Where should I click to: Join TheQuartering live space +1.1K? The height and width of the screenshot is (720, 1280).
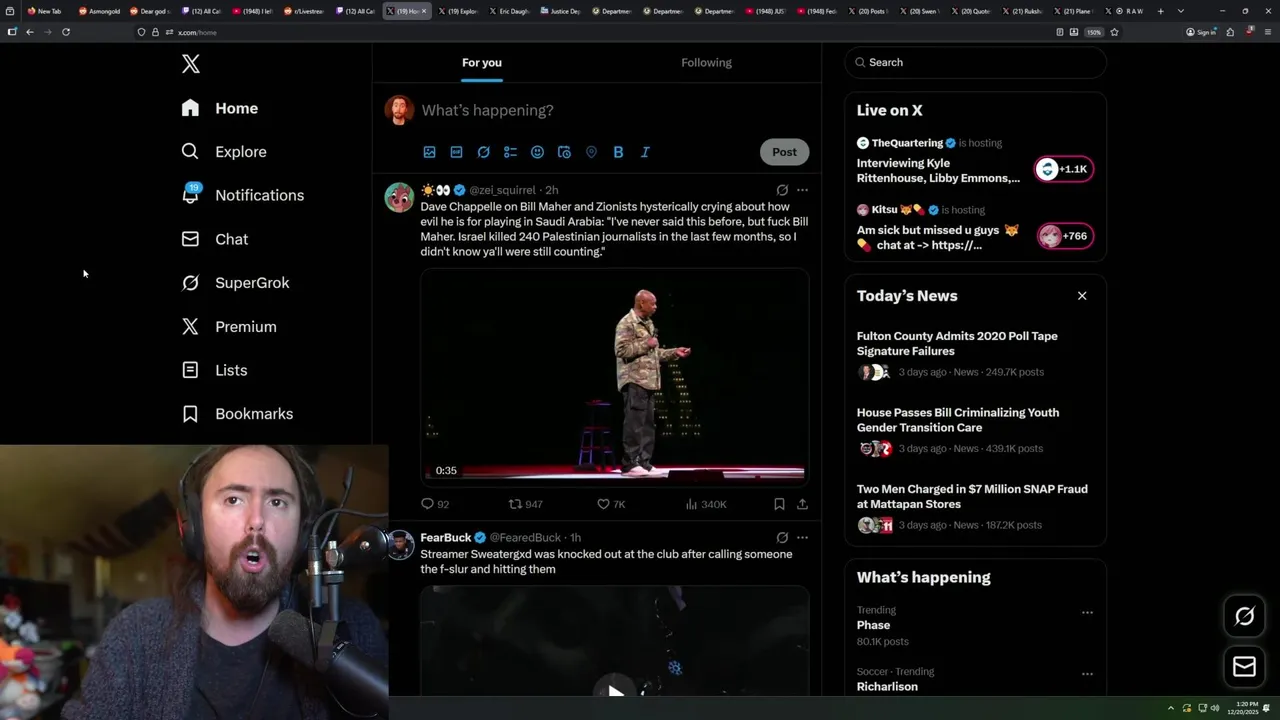[x=1064, y=169]
